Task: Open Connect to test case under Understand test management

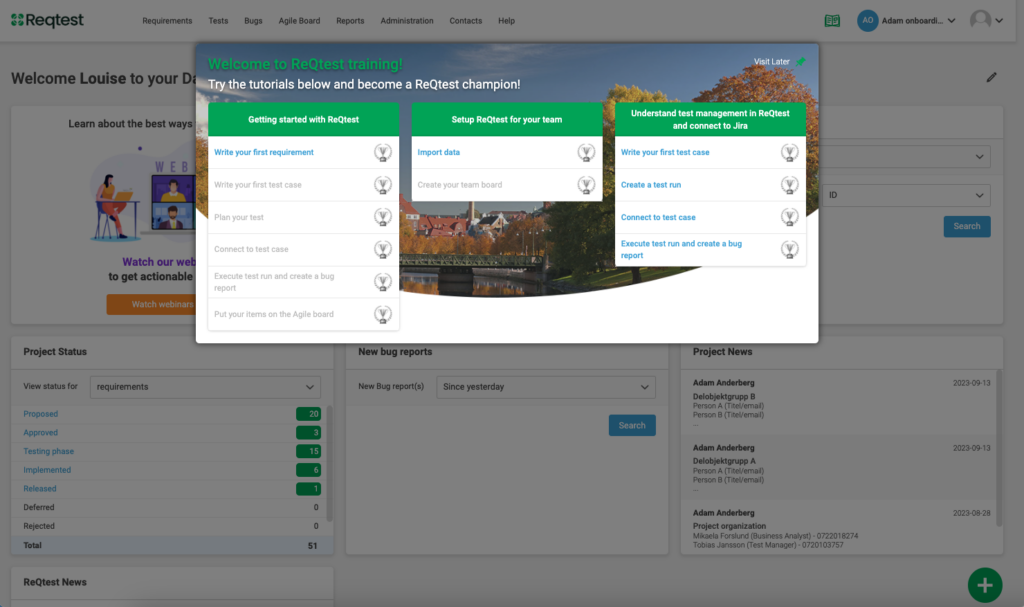Action: coord(658,218)
